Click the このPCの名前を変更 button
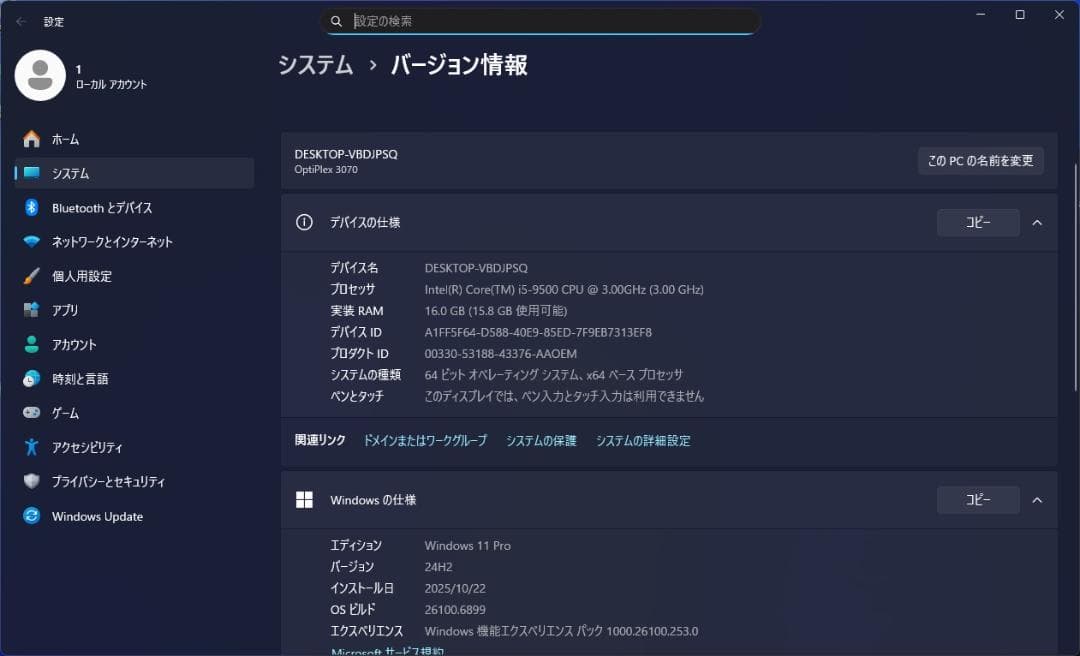This screenshot has height=656, width=1080. point(980,160)
